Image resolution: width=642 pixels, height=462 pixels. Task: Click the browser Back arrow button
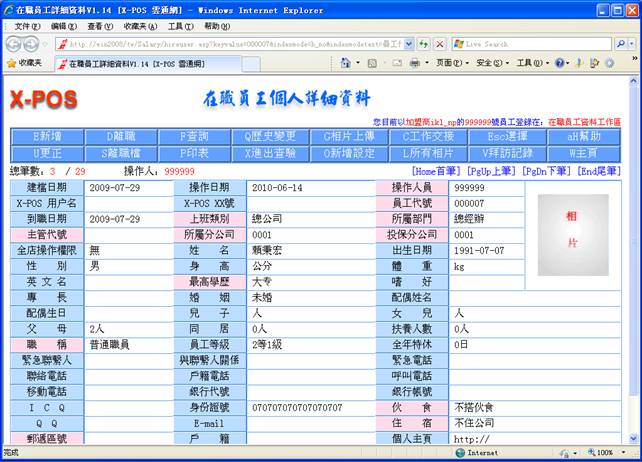tap(15, 44)
